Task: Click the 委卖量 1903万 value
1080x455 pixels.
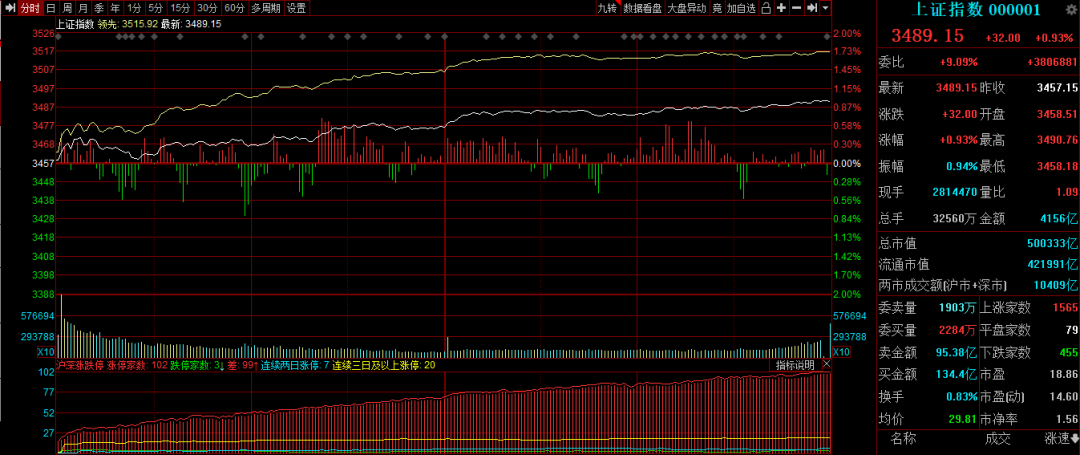Action: [x=959, y=307]
